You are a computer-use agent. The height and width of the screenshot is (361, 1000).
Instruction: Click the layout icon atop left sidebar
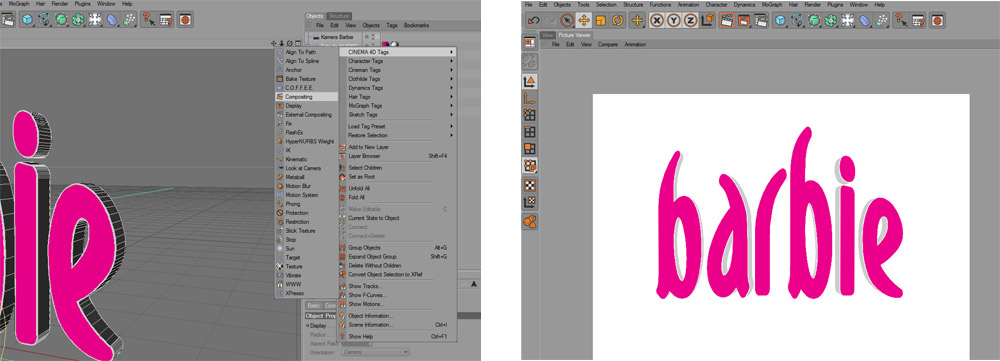click(x=529, y=43)
